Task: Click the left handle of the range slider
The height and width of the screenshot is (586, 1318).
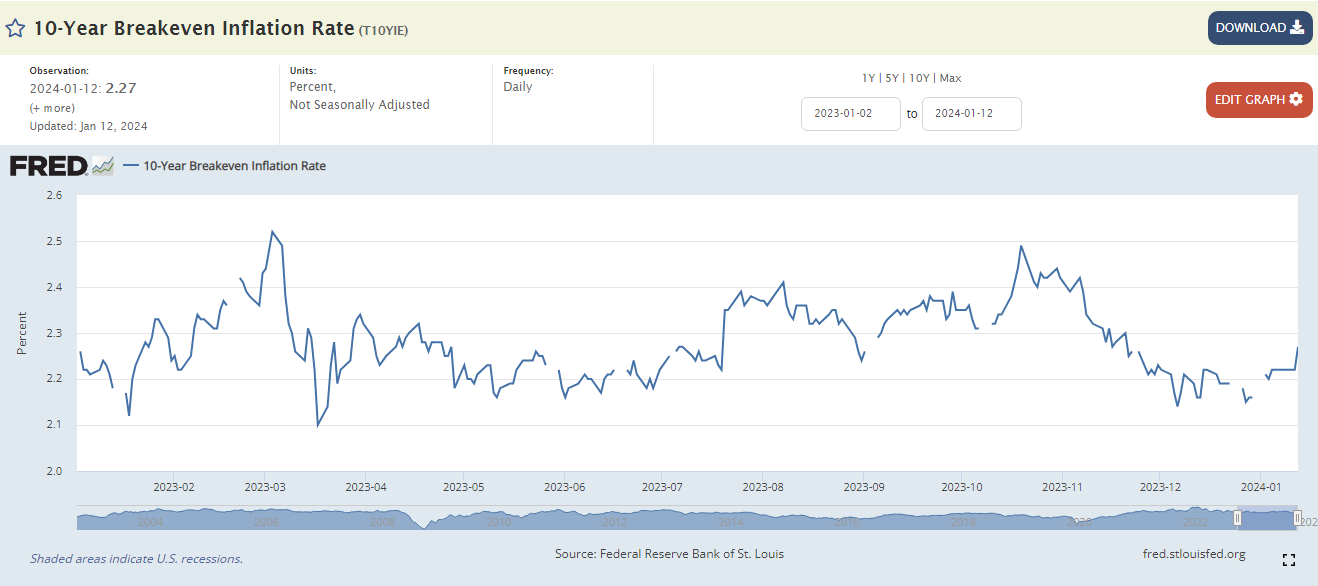Action: point(1237,518)
